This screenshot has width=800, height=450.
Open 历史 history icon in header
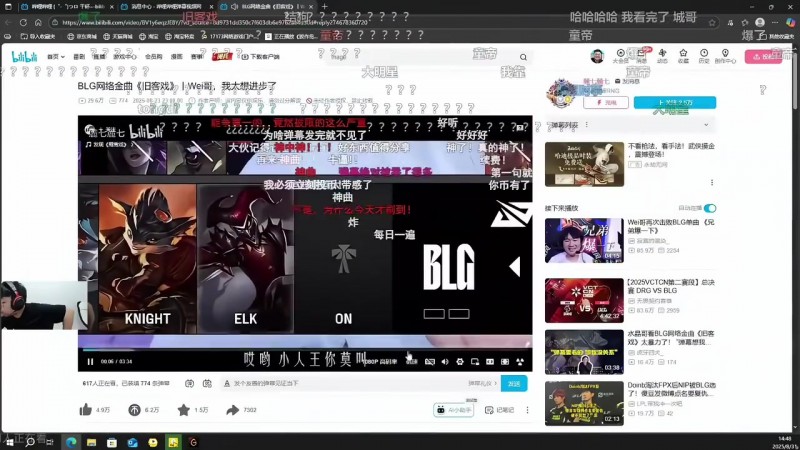pos(704,56)
